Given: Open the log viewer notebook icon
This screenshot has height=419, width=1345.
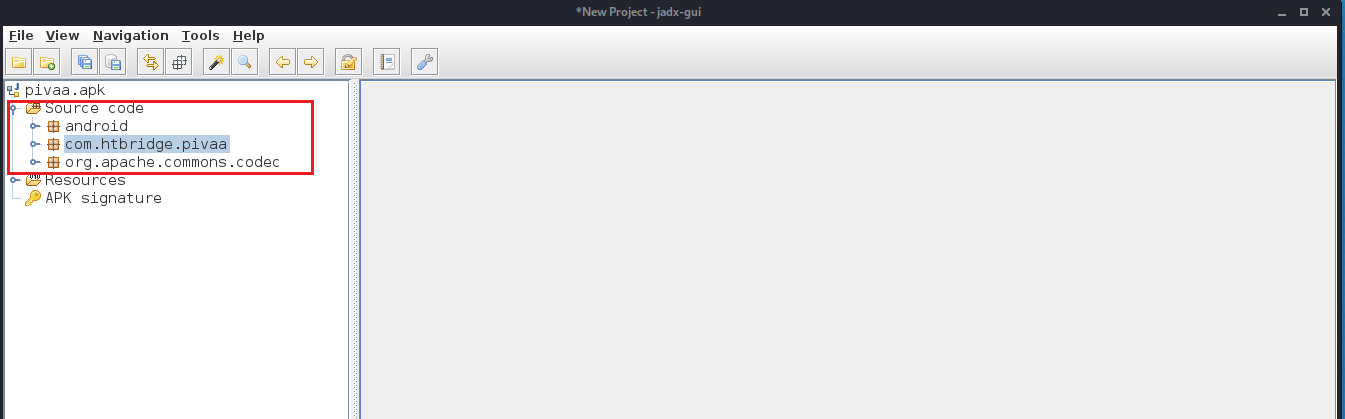Looking at the screenshot, I should [x=387, y=62].
